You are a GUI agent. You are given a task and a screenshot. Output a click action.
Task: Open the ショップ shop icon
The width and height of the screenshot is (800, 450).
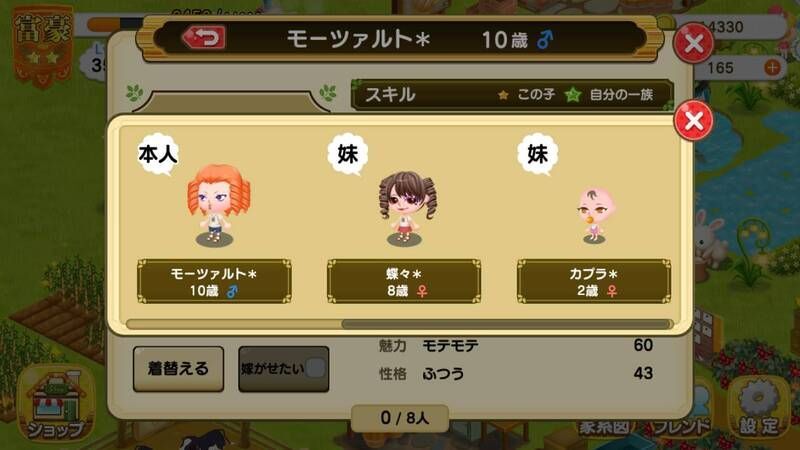pos(55,403)
